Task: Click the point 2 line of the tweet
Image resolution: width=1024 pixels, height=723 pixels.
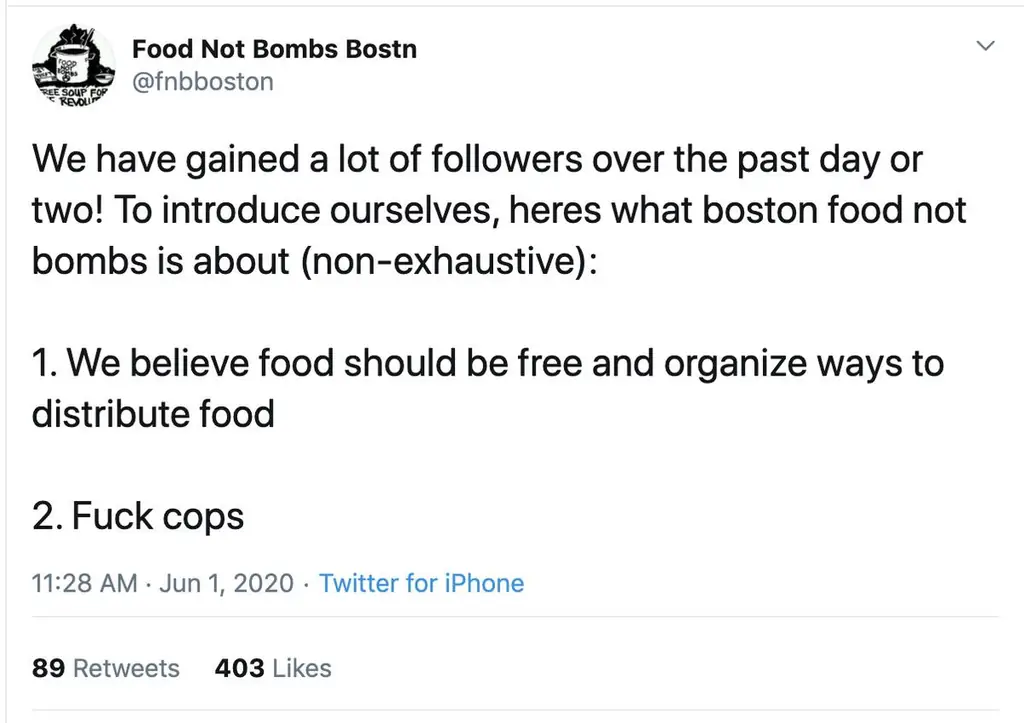Action: (138, 516)
